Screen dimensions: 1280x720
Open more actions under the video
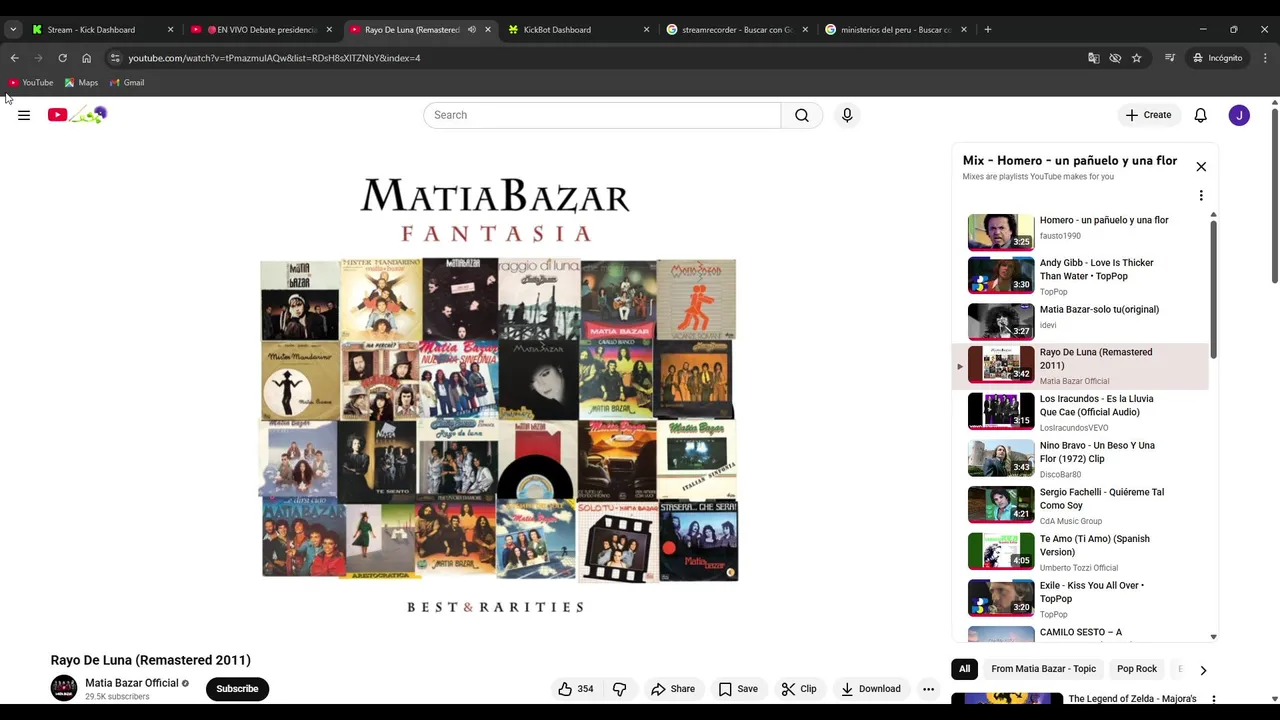click(928, 689)
